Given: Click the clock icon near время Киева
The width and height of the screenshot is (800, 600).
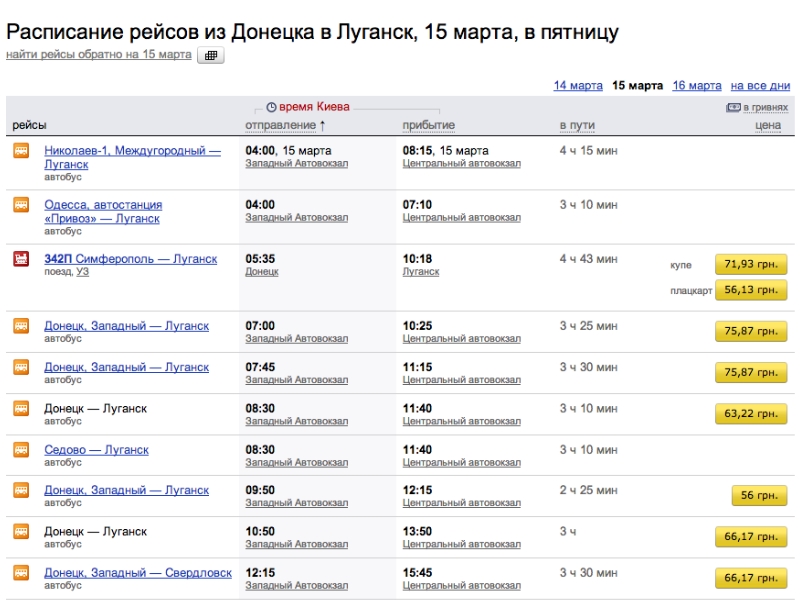Looking at the screenshot, I should tap(271, 107).
